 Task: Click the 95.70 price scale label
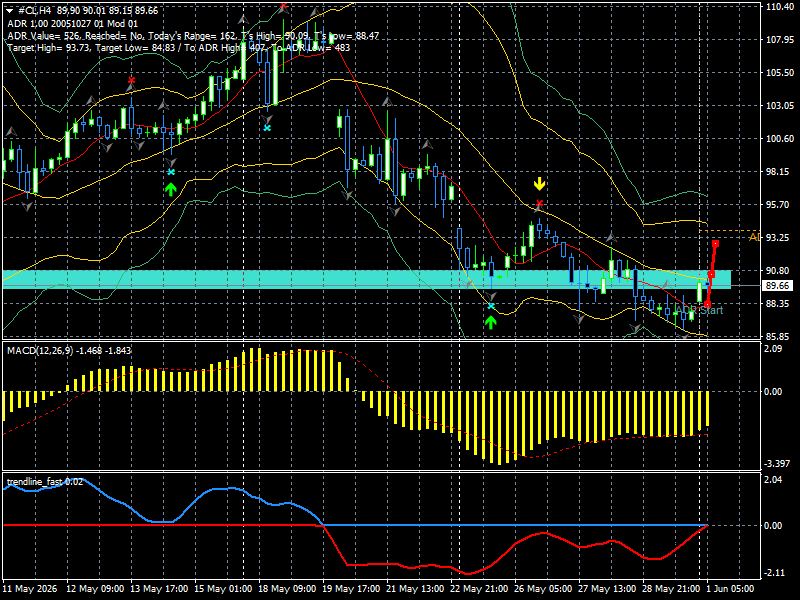[780, 205]
